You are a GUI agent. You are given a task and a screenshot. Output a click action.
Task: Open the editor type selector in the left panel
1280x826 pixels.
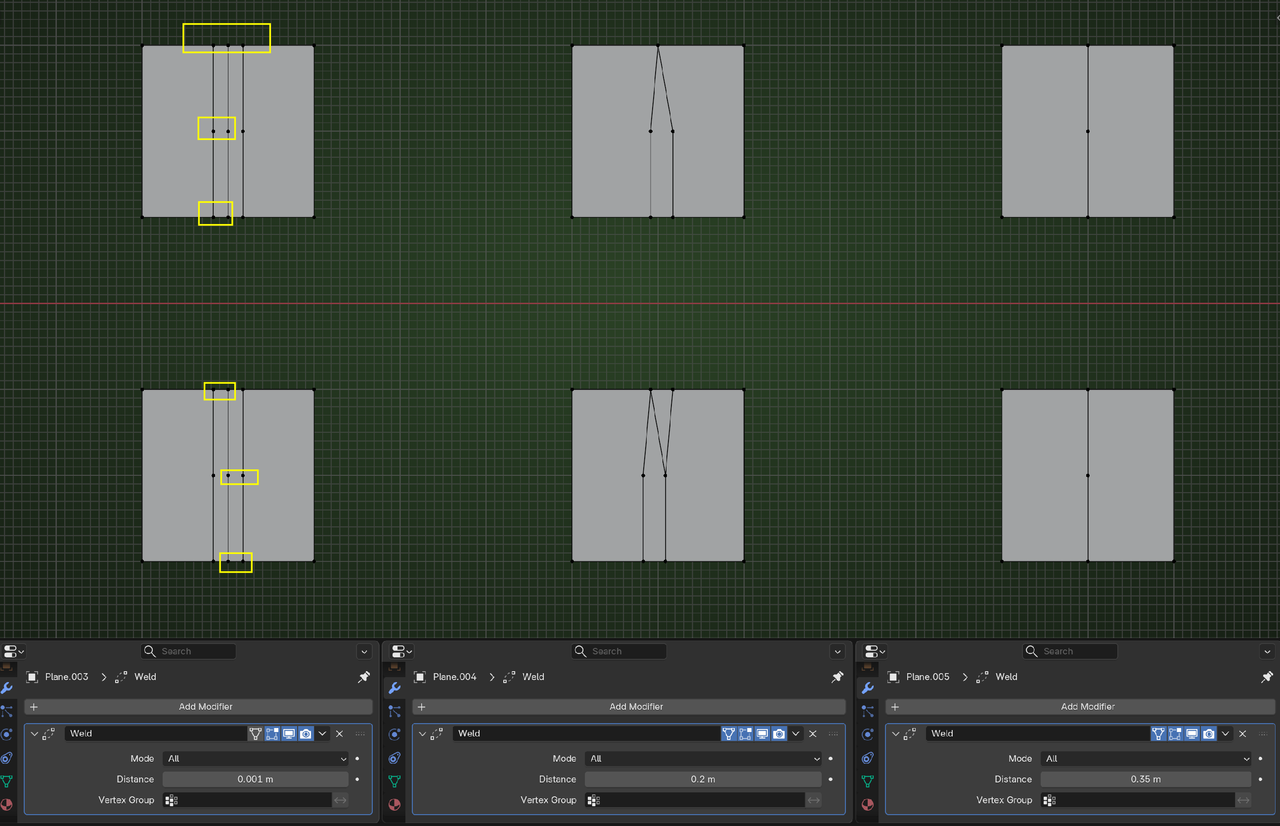point(12,652)
